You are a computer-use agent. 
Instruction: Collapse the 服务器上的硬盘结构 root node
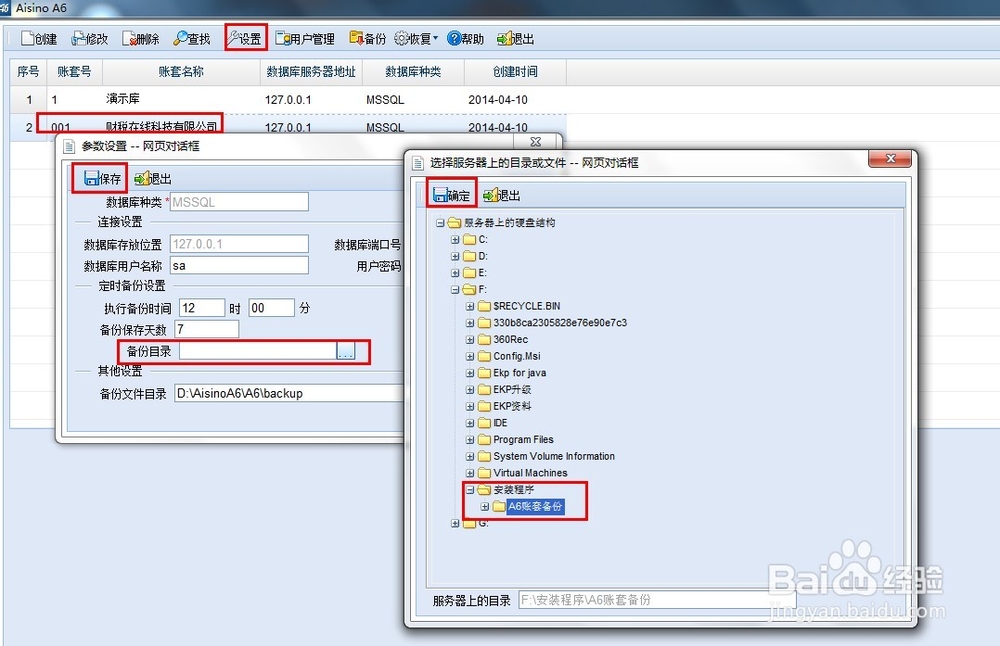point(440,223)
